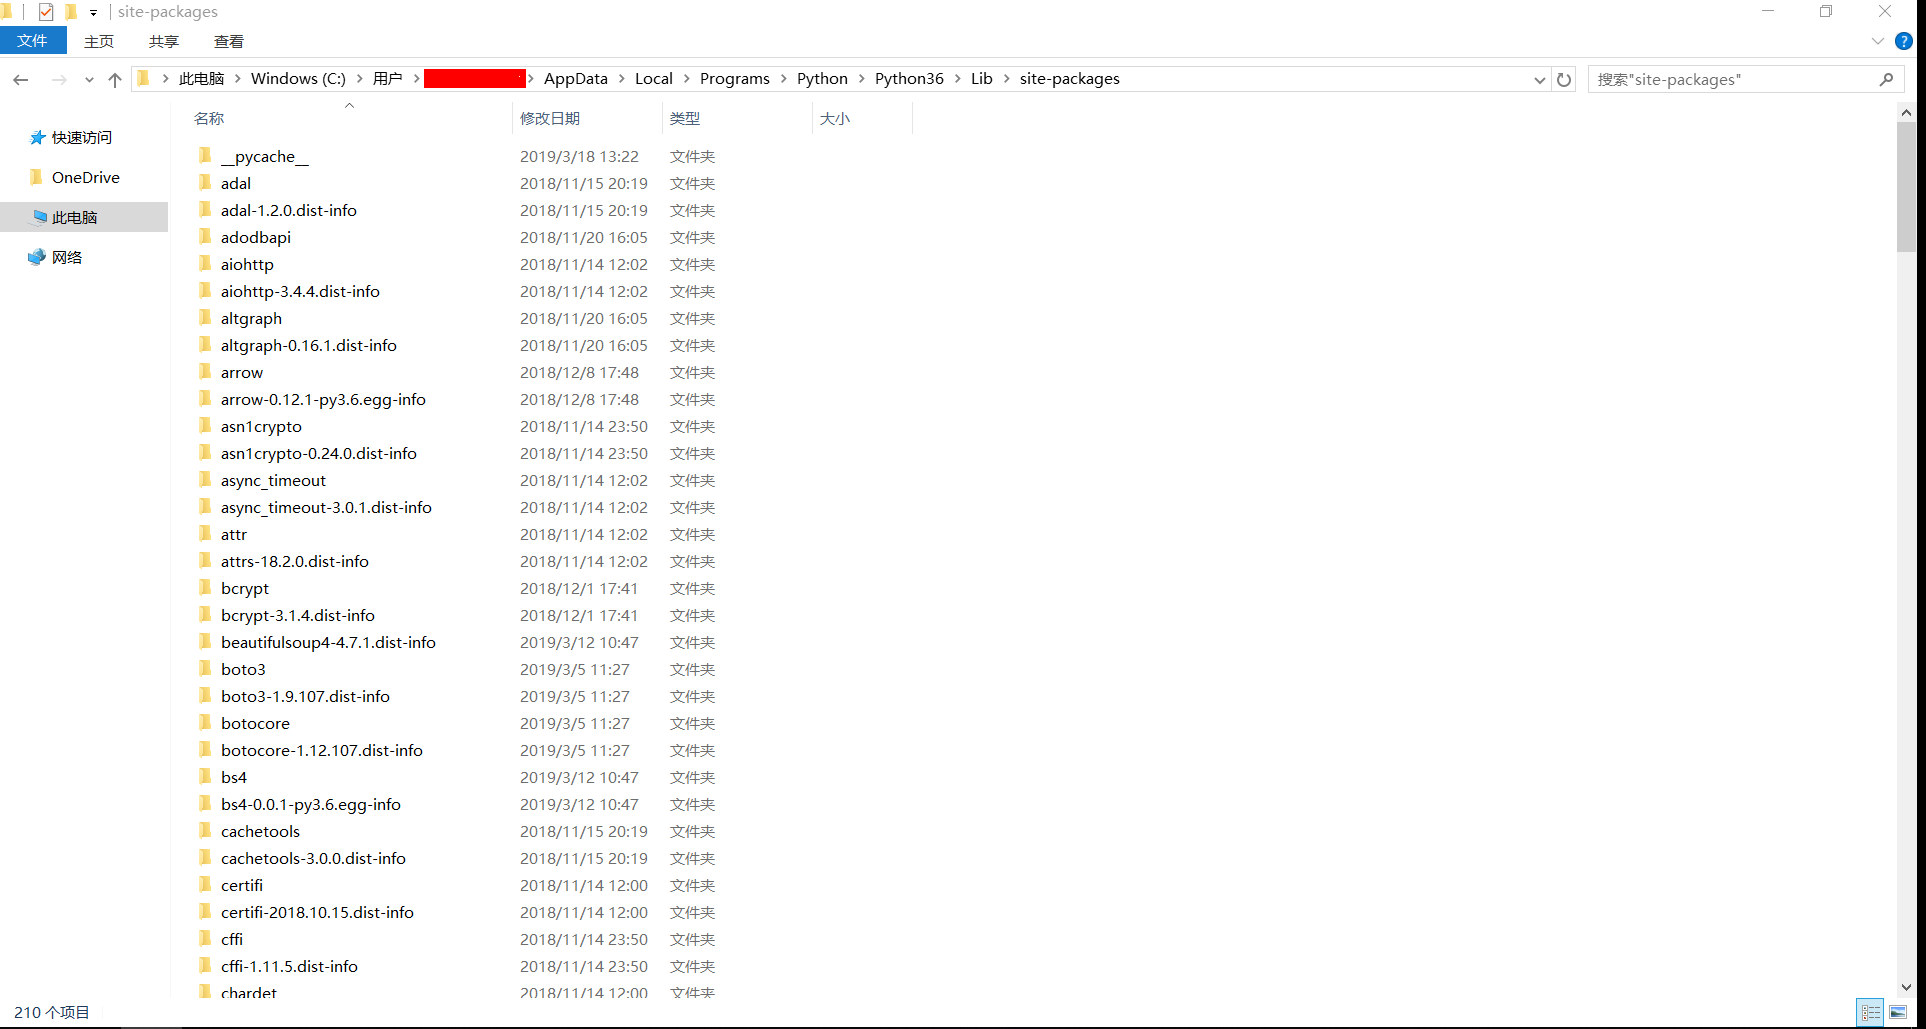Open the recent locations dropdown arrow

[x=89, y=80]
